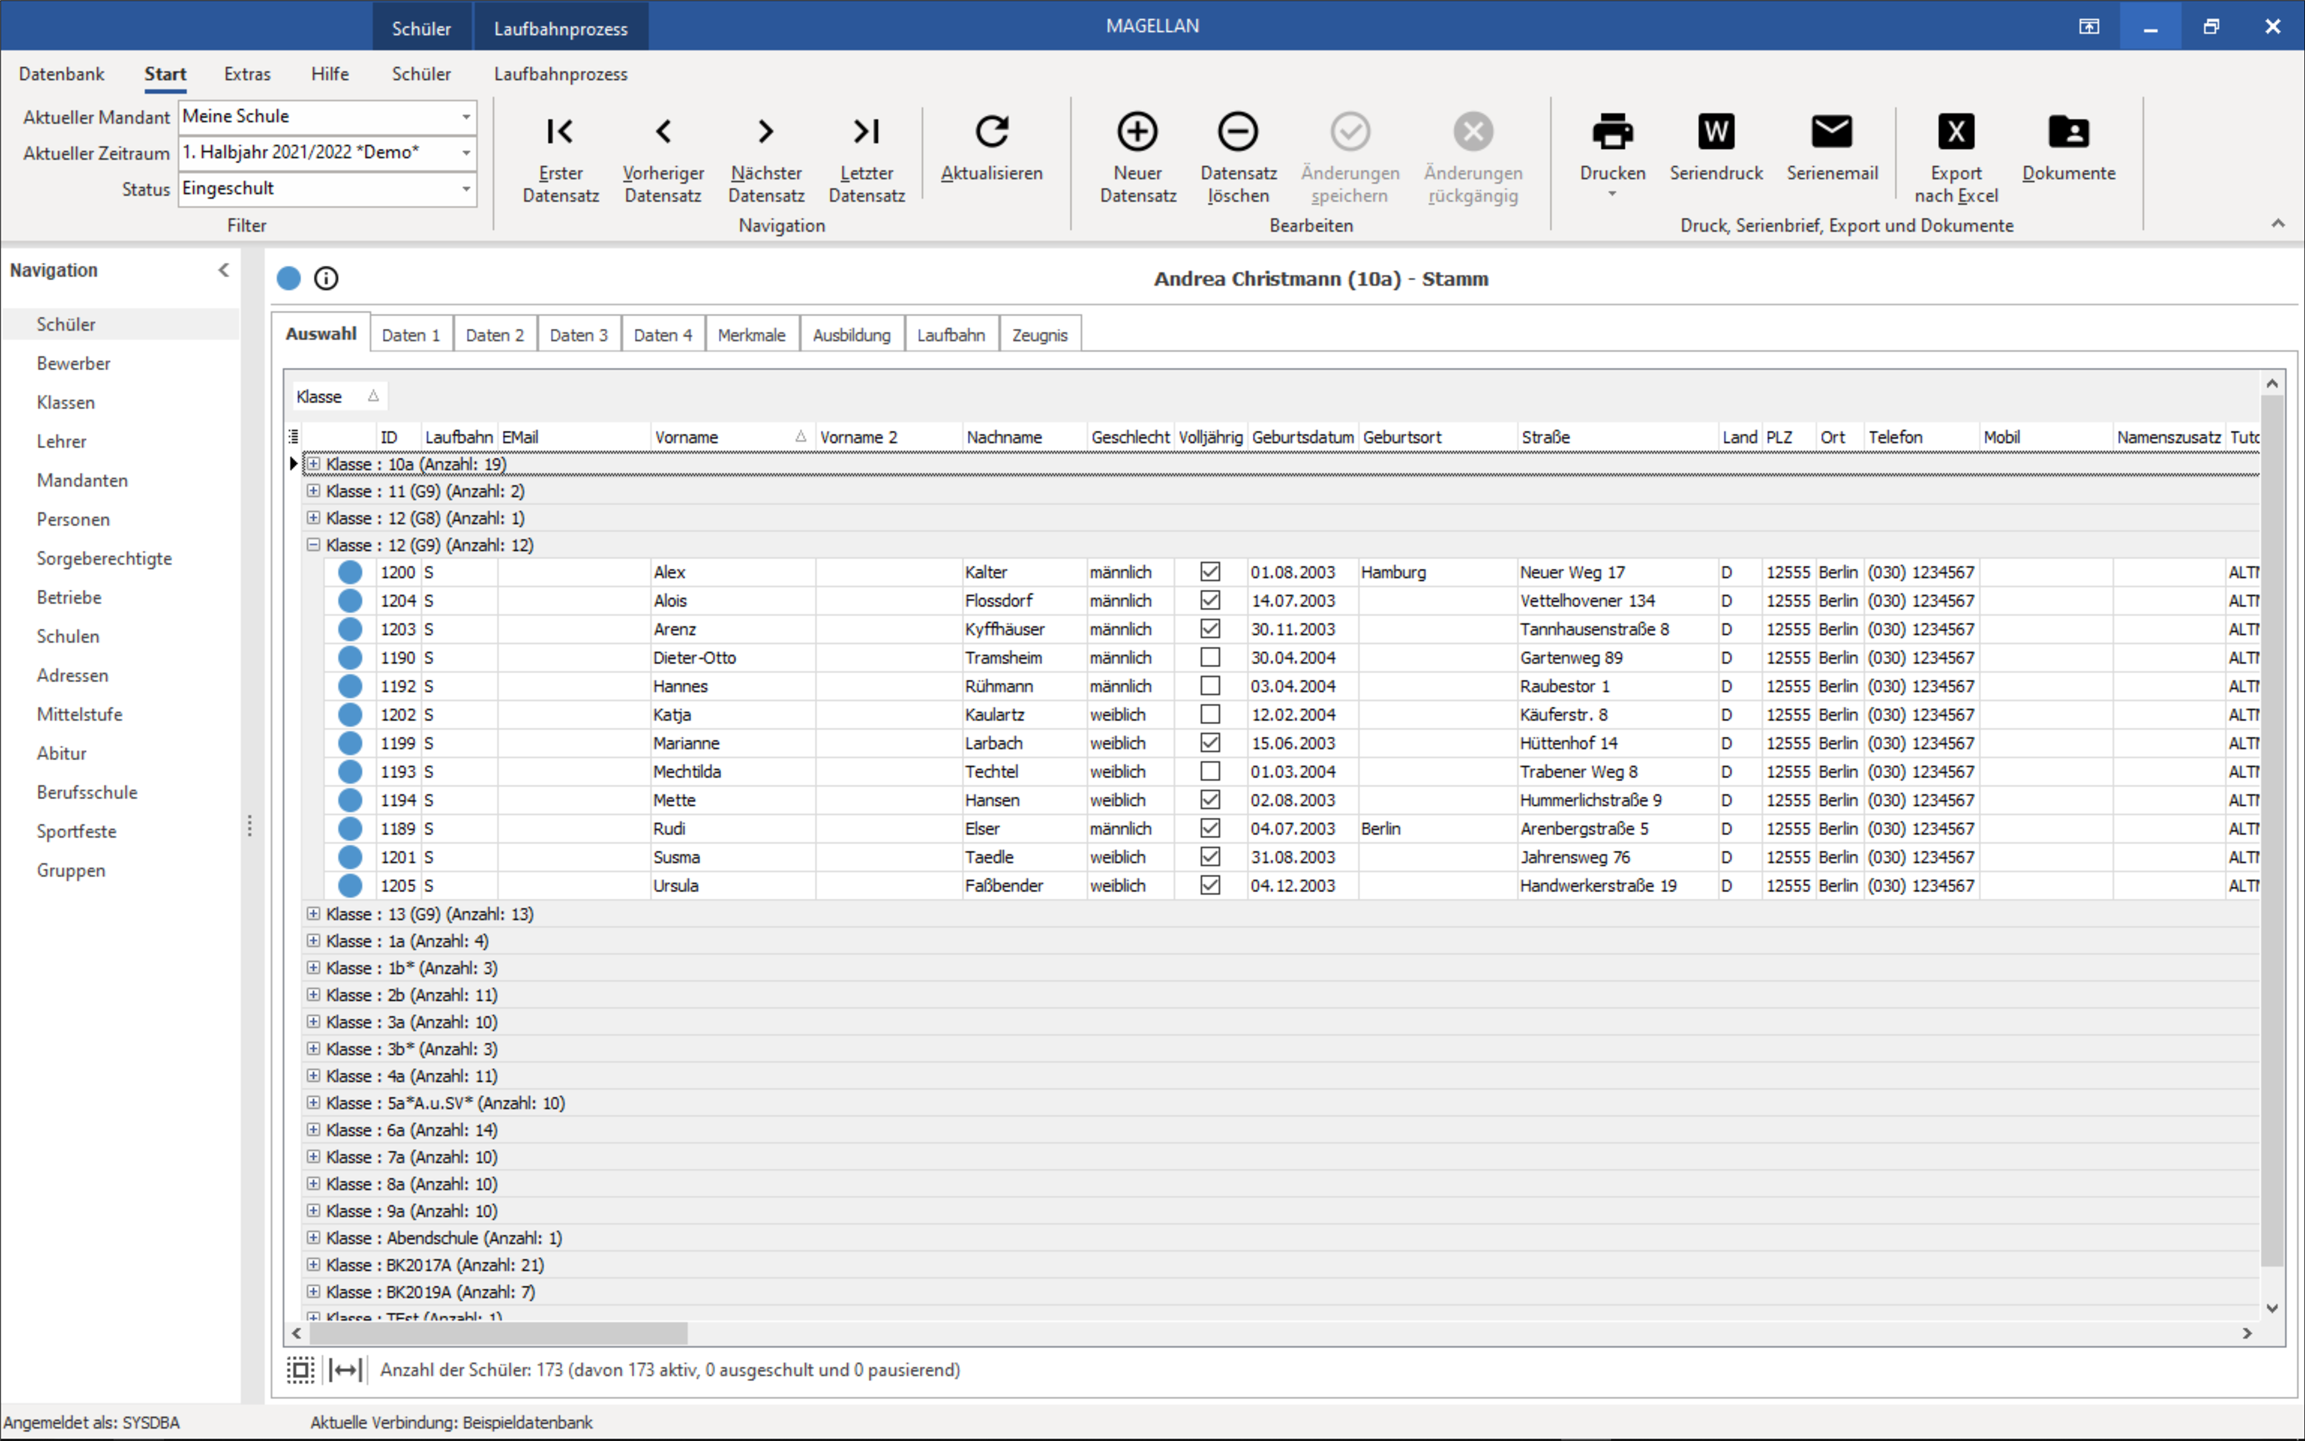Screen dimensions: 2305x1441
Task: Toggle Volljährig checkbox for Marianne Larbach
Action: coord(1210,743)
